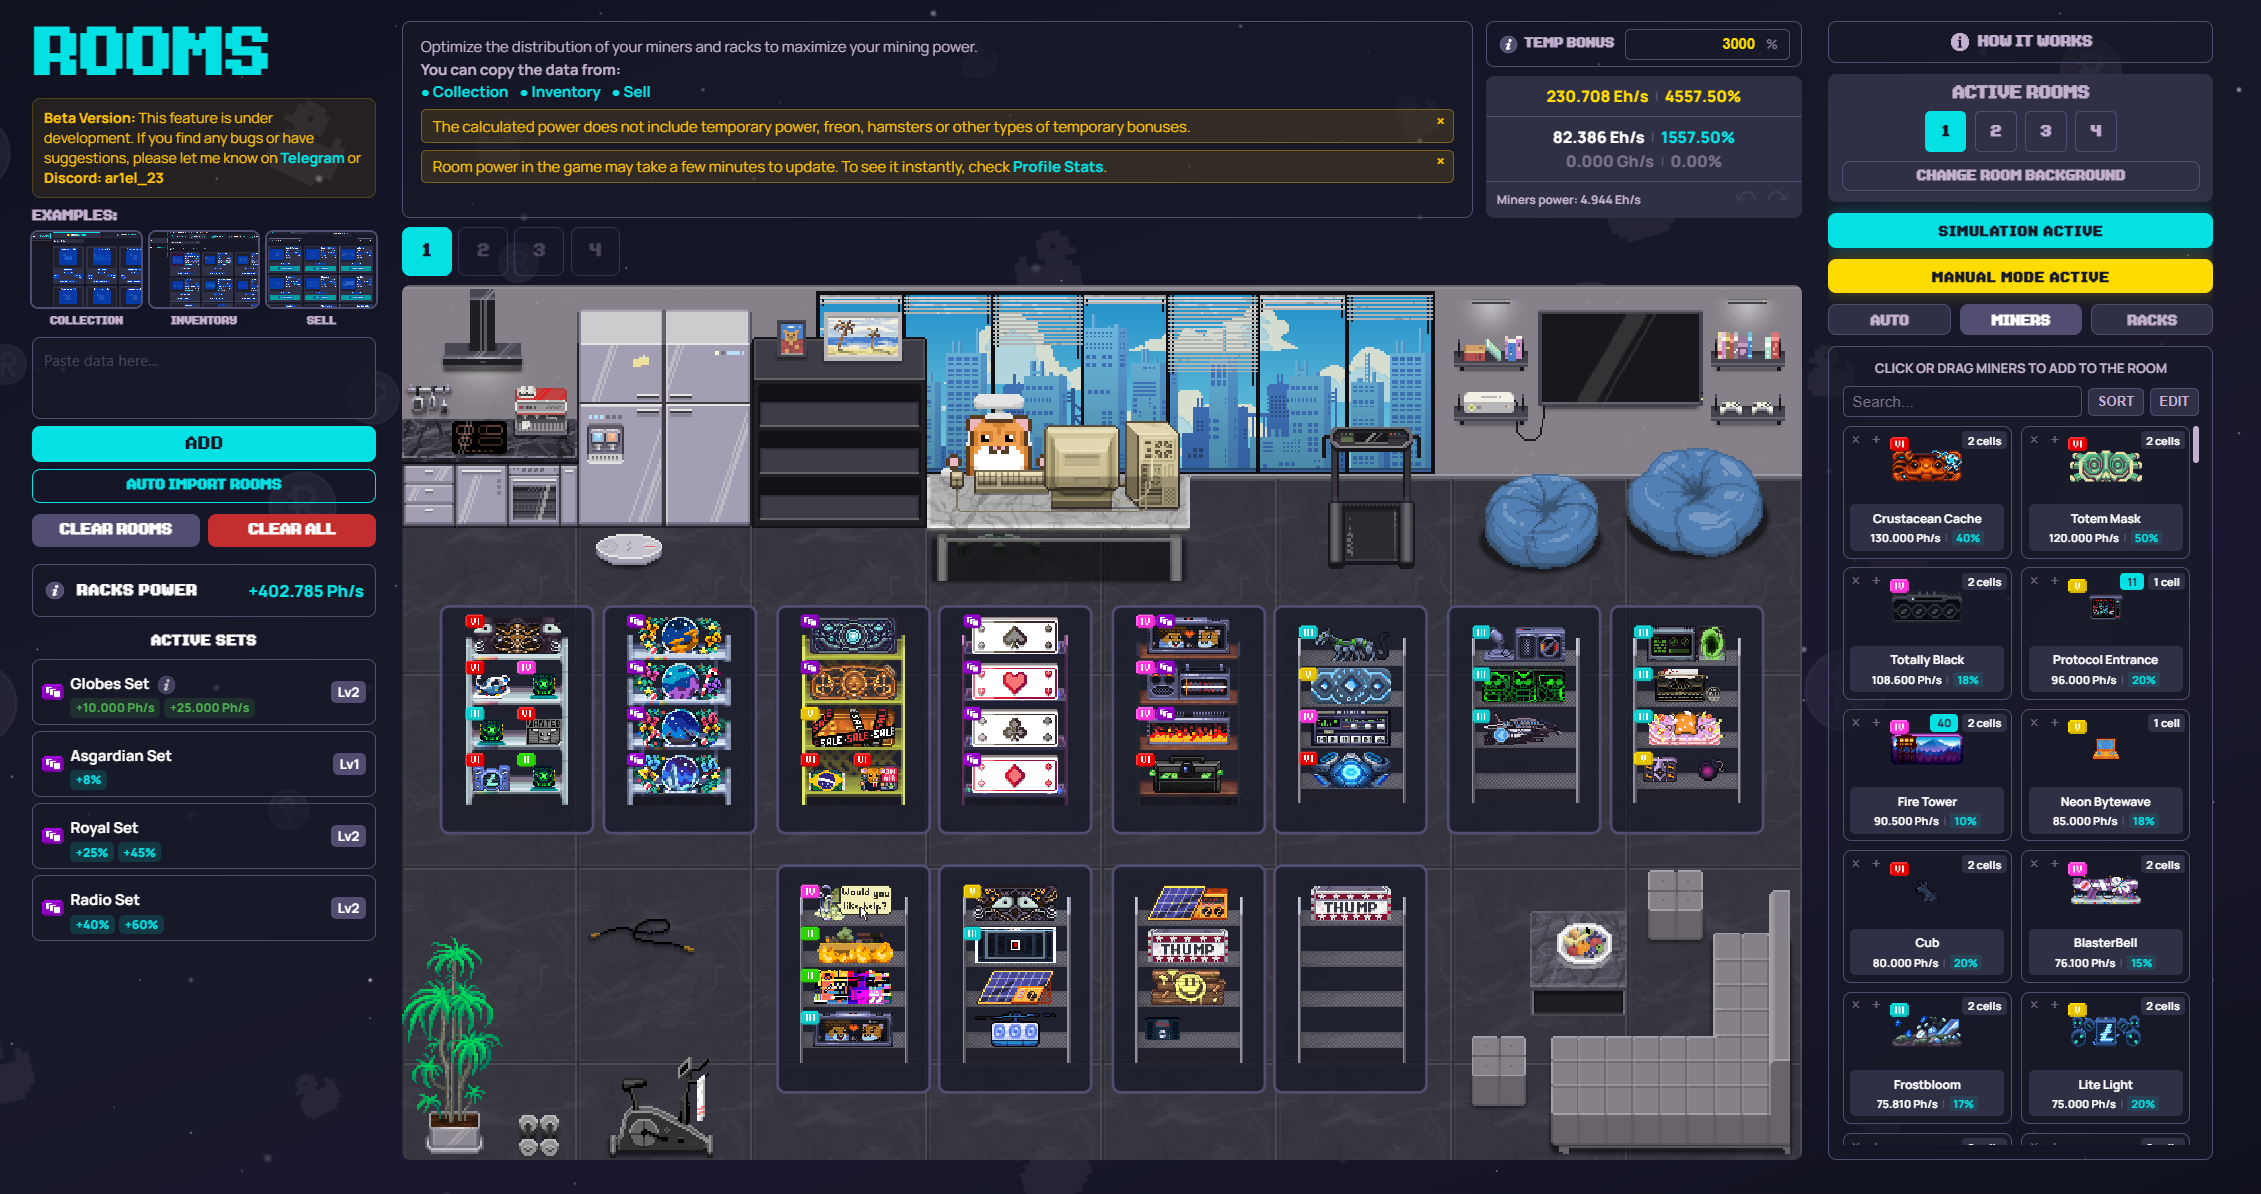Viewport: 2261px width, 1194px height.
Task: Open the Profile Stats link
Action: pos(1058,167)
